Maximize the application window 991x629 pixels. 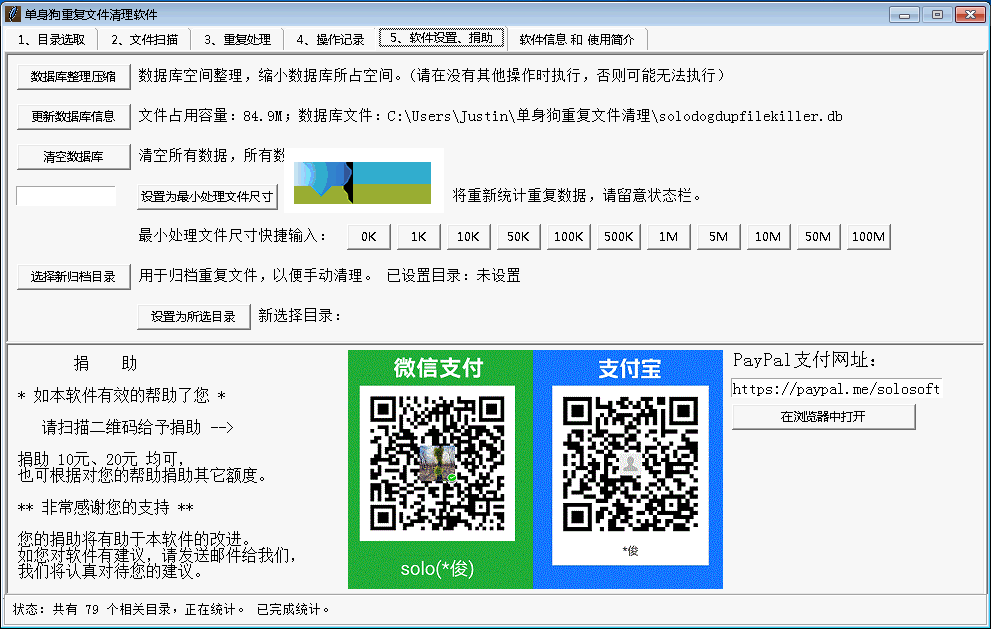[937, 15]
